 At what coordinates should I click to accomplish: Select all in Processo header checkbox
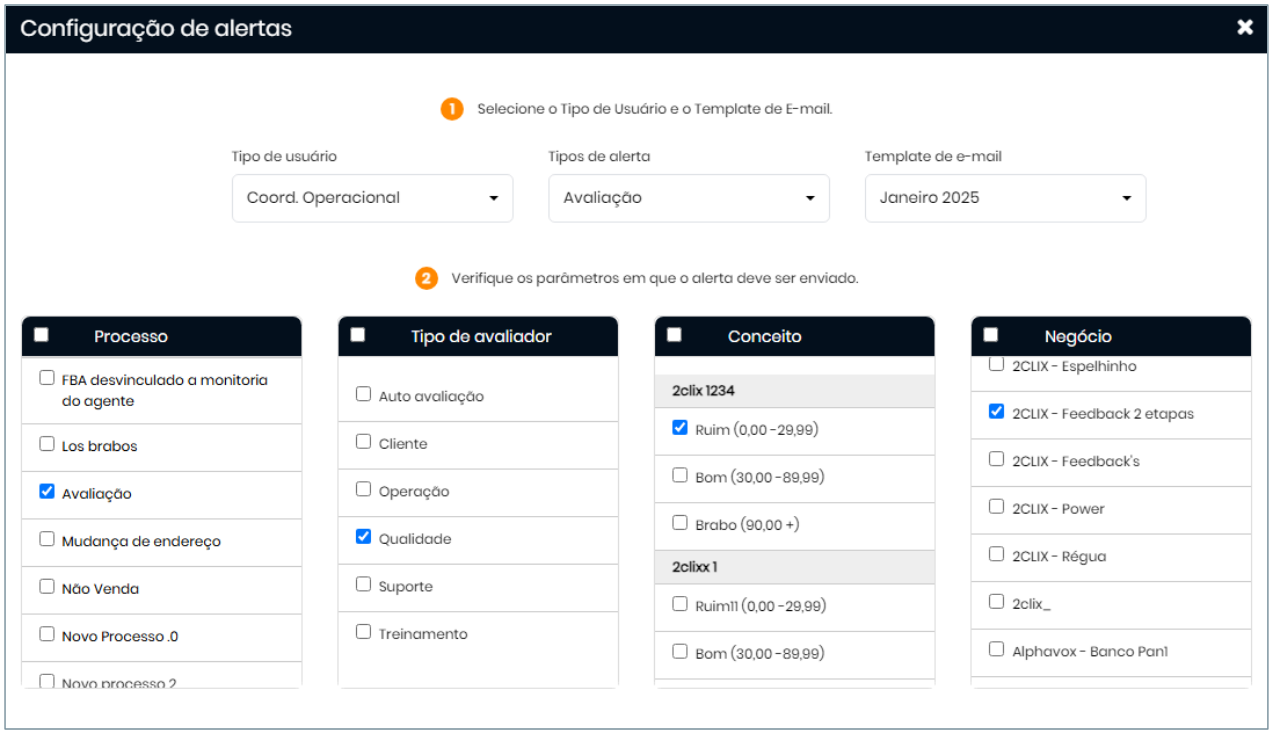41,336
